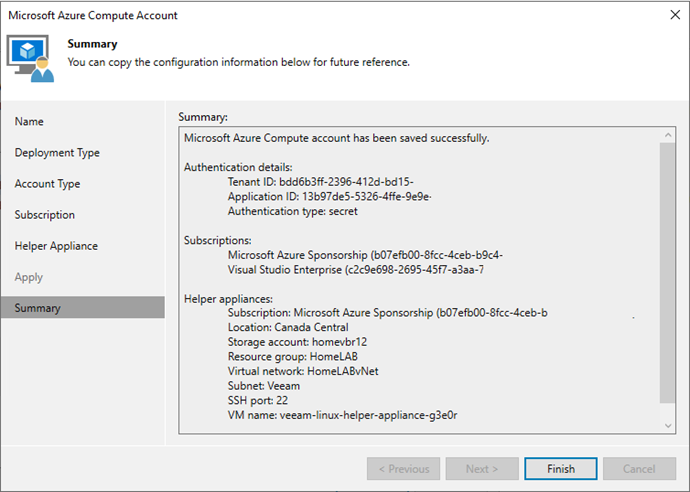Viewport: 690px width, 492px height.
Task: Click the Visual Studio Enterprise subscription line
Action: (356, 269)
